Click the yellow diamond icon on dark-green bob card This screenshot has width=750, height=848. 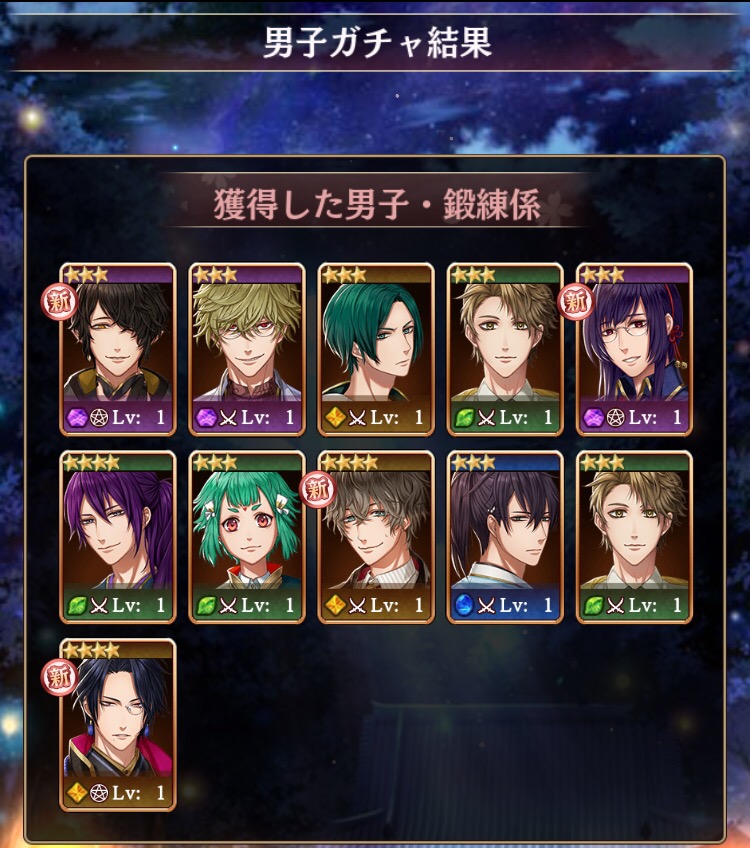pyautogui.click(x=334, y=418)
